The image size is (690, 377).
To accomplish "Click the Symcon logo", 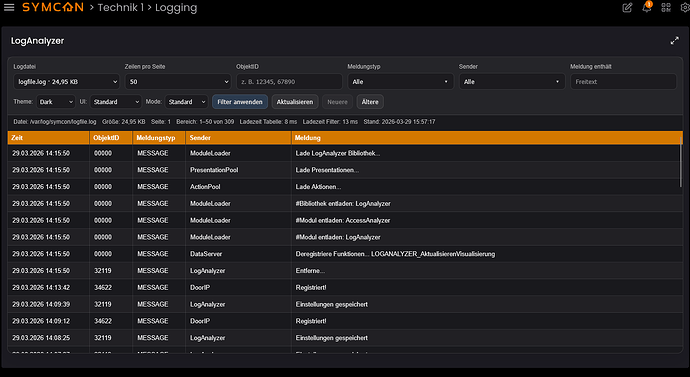I will coord(53,7).
